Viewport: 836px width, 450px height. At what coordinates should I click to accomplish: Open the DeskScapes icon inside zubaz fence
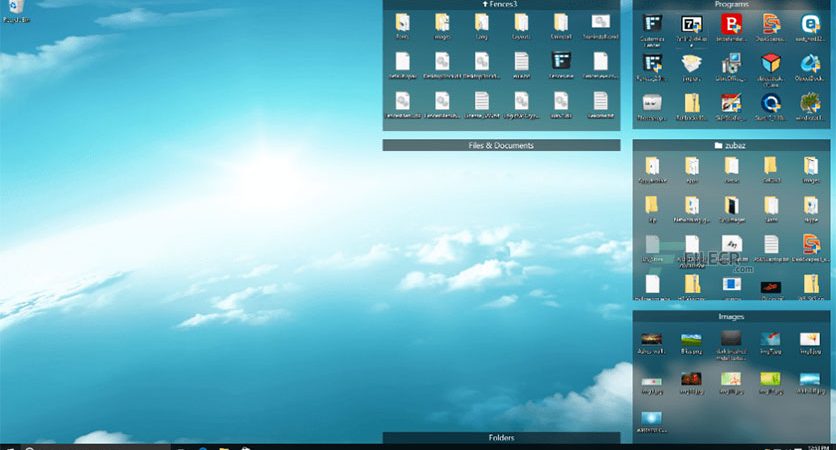tap(810, 248)
